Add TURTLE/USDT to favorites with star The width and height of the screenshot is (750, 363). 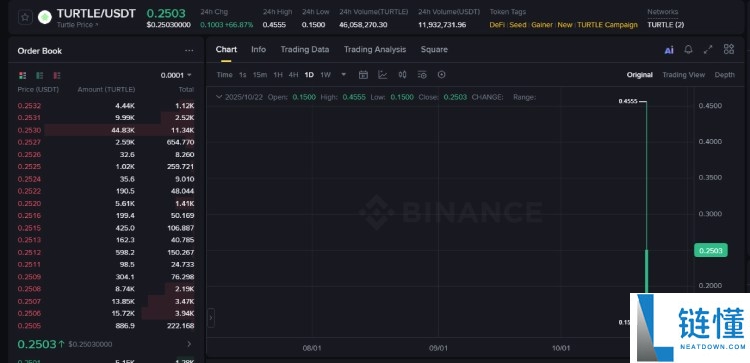(25, 17)
